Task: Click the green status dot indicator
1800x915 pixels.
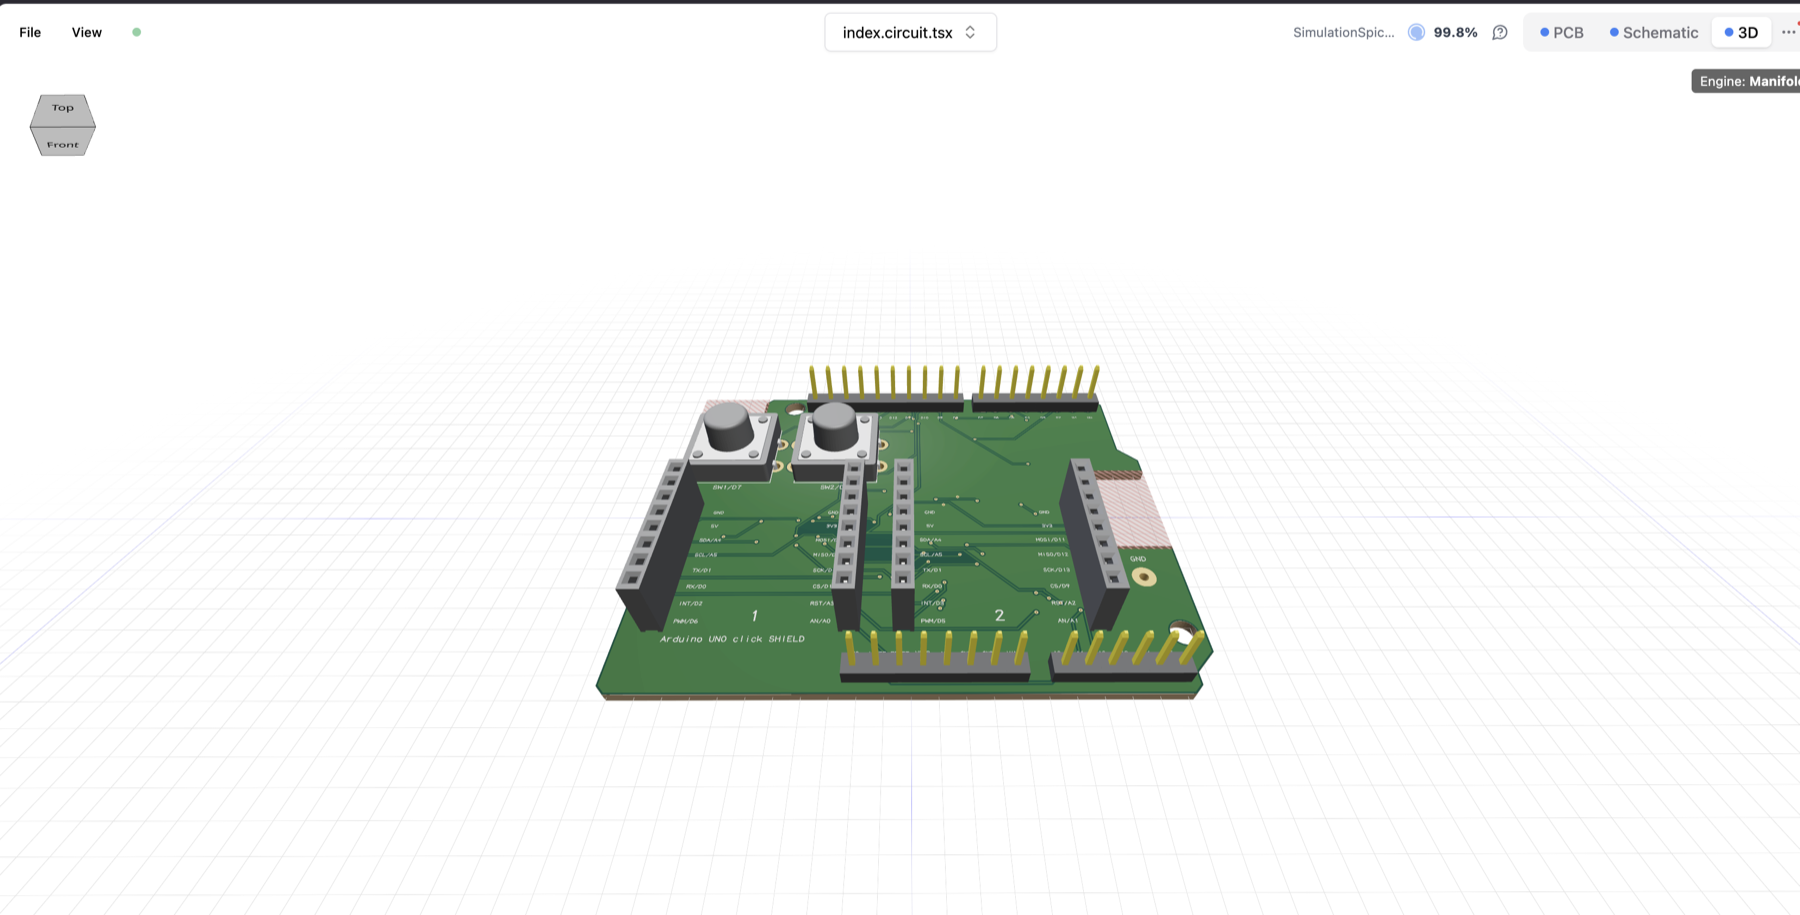Action: pos(137,32)
